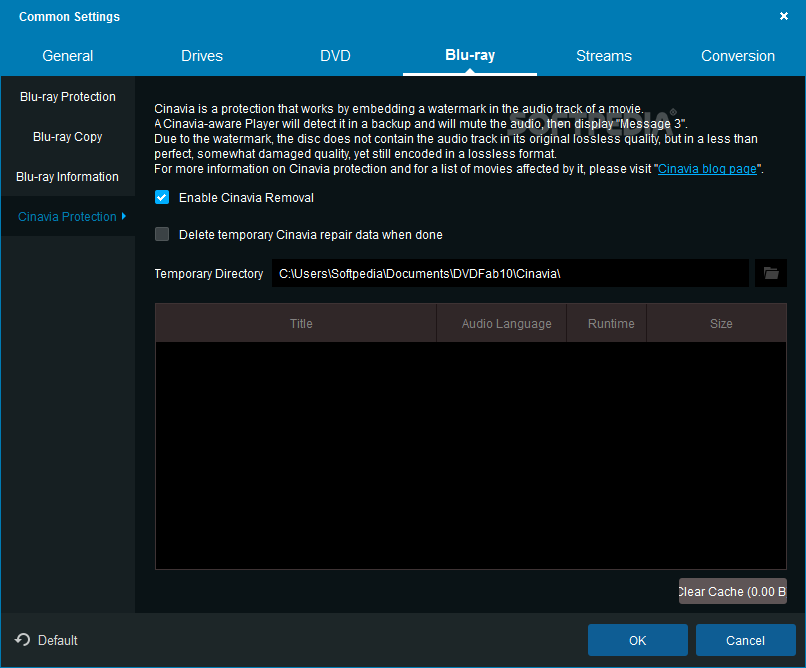Click the Temporary Directory path field
This screenshot has width=806, height=668.
[510, 273]
